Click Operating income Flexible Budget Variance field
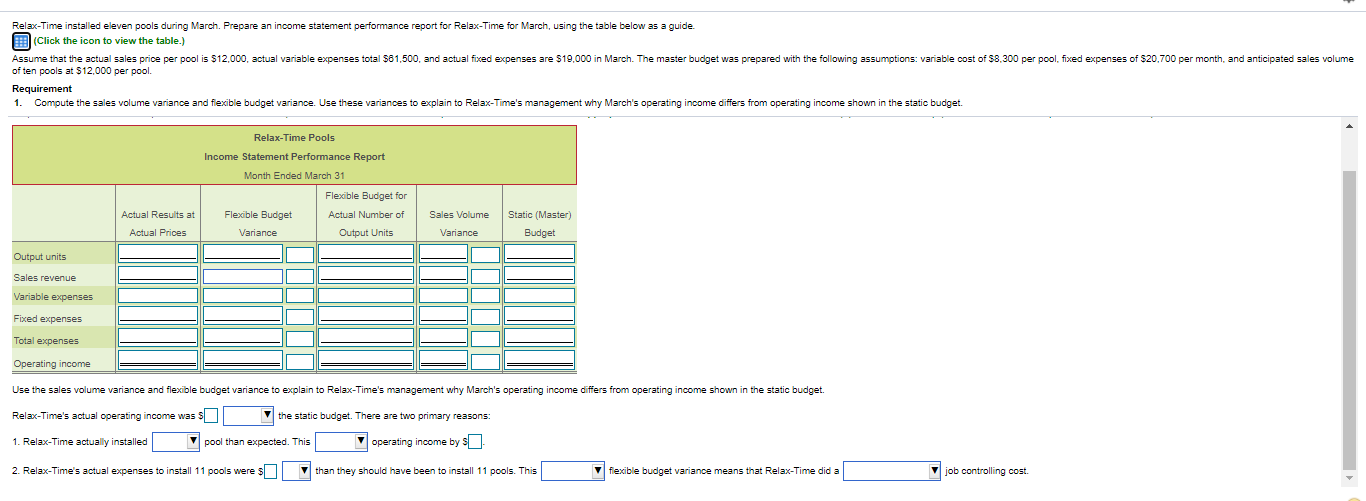The height and width of the screenshot is (501, 1366). point(243,360)
